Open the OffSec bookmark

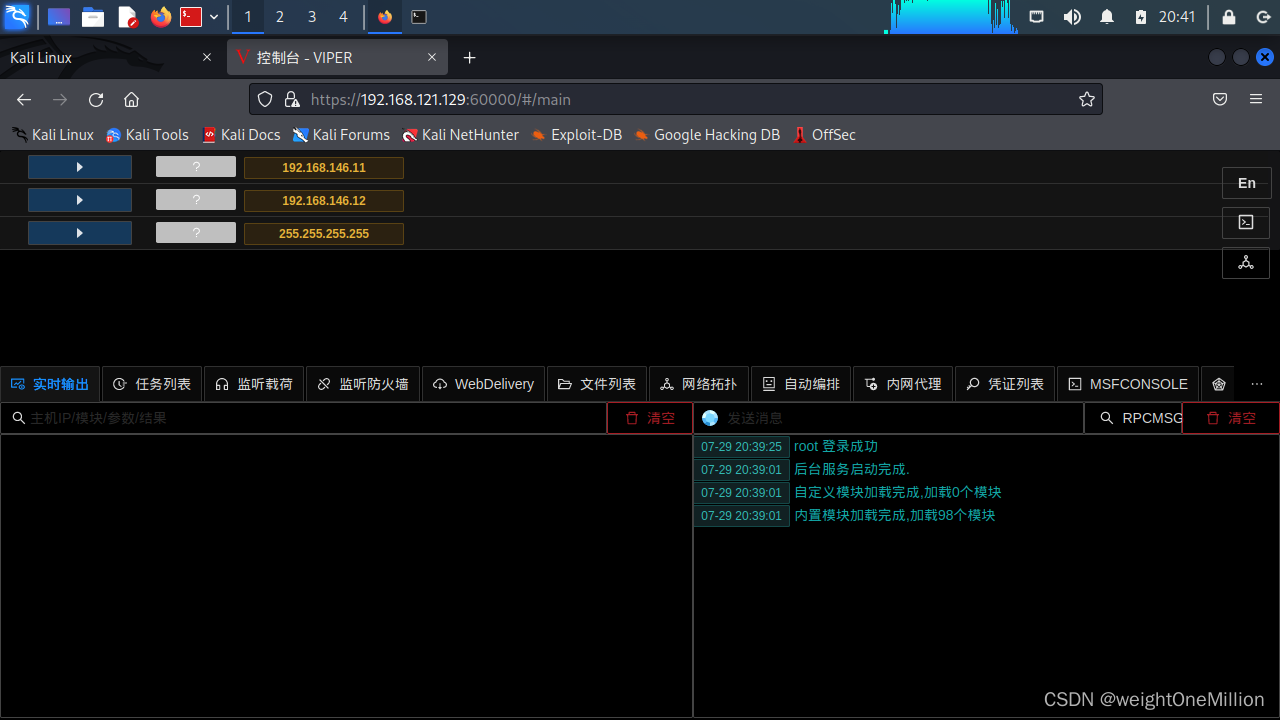[x=824, y=135]
